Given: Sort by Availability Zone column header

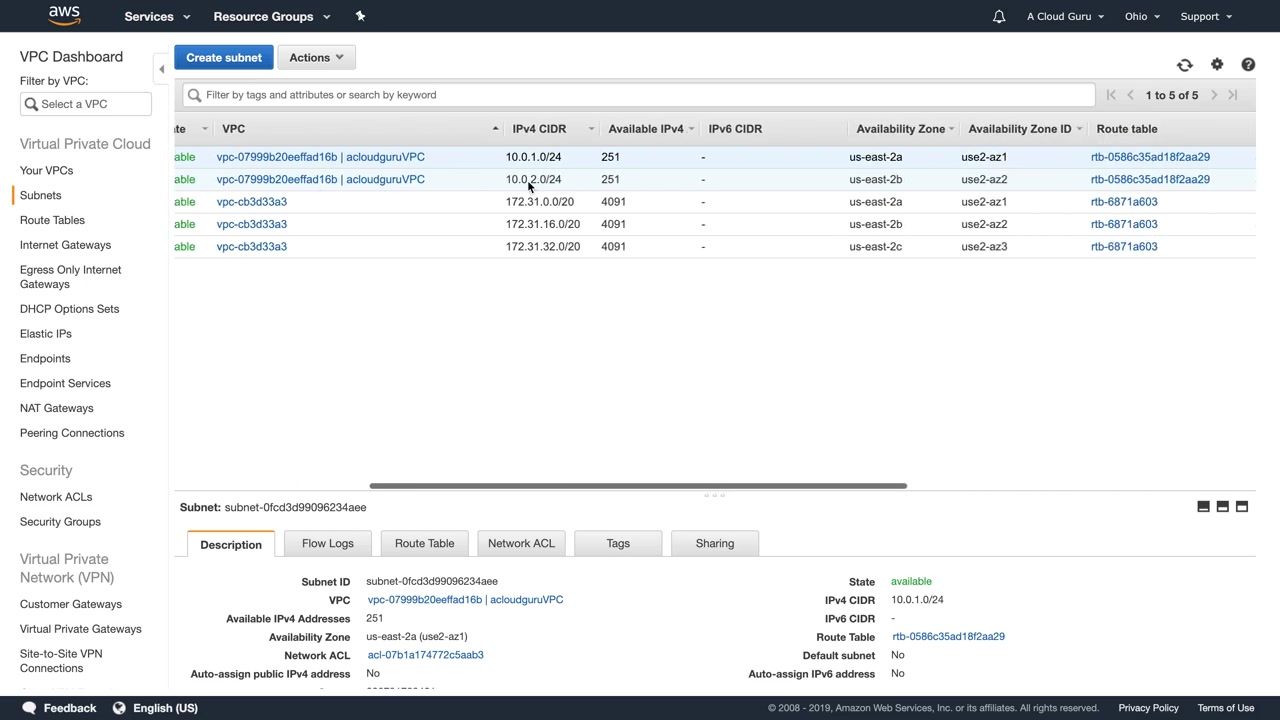Looking at the screenshot, I should tap(904, 129).
